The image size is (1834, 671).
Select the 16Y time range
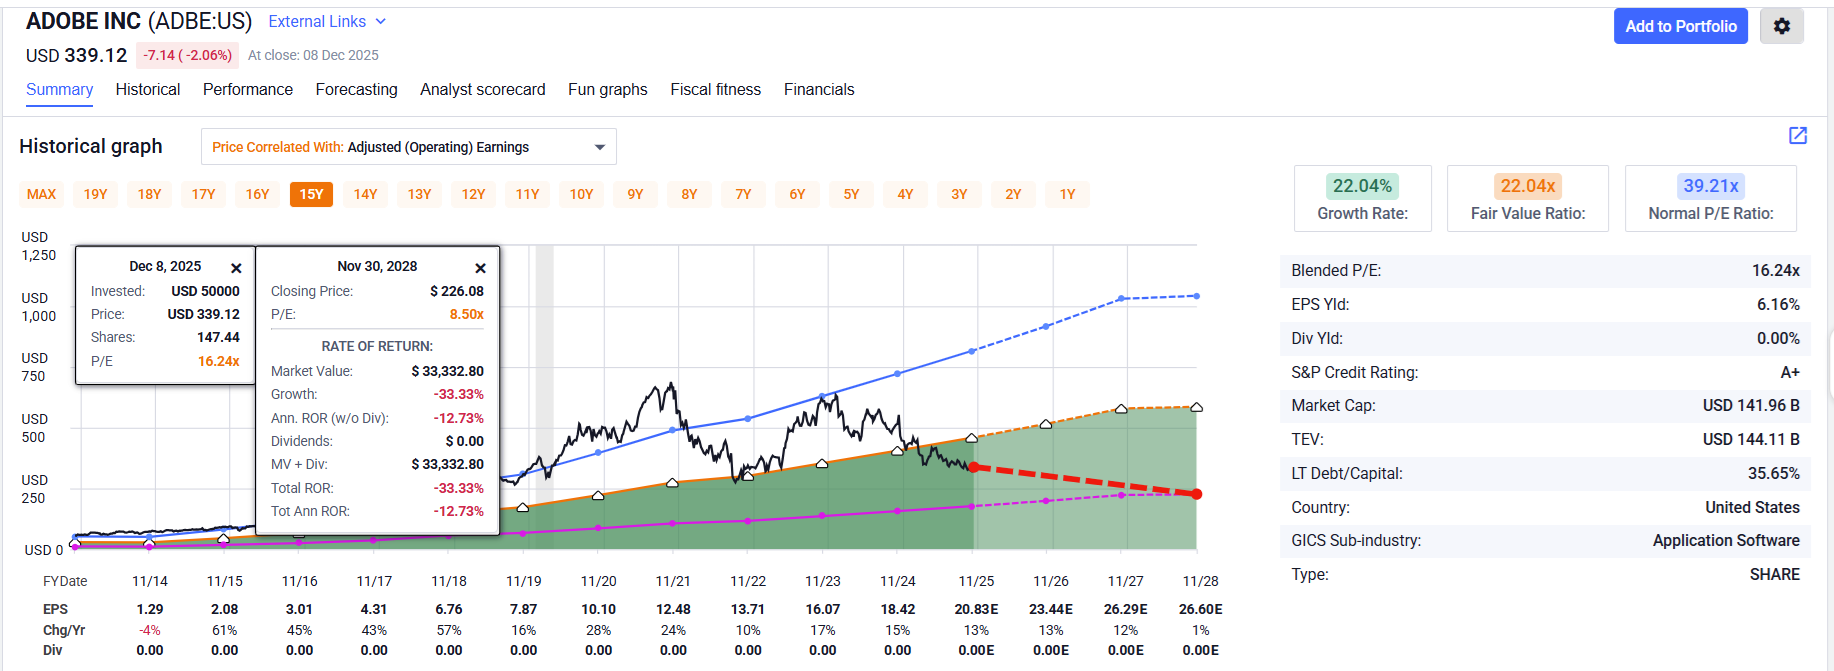[258, 194]
